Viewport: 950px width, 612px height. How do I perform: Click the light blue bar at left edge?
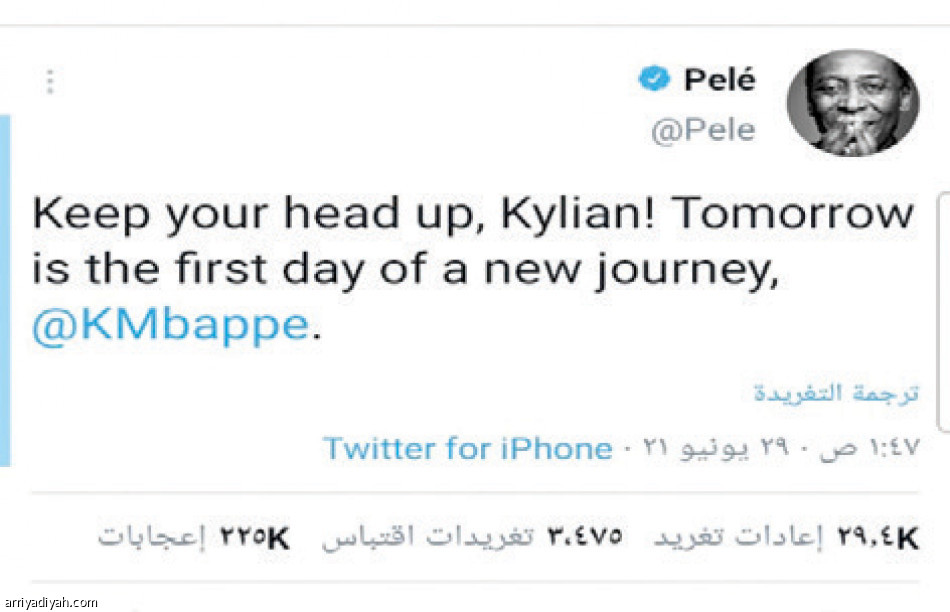click(x=4, y=290)
